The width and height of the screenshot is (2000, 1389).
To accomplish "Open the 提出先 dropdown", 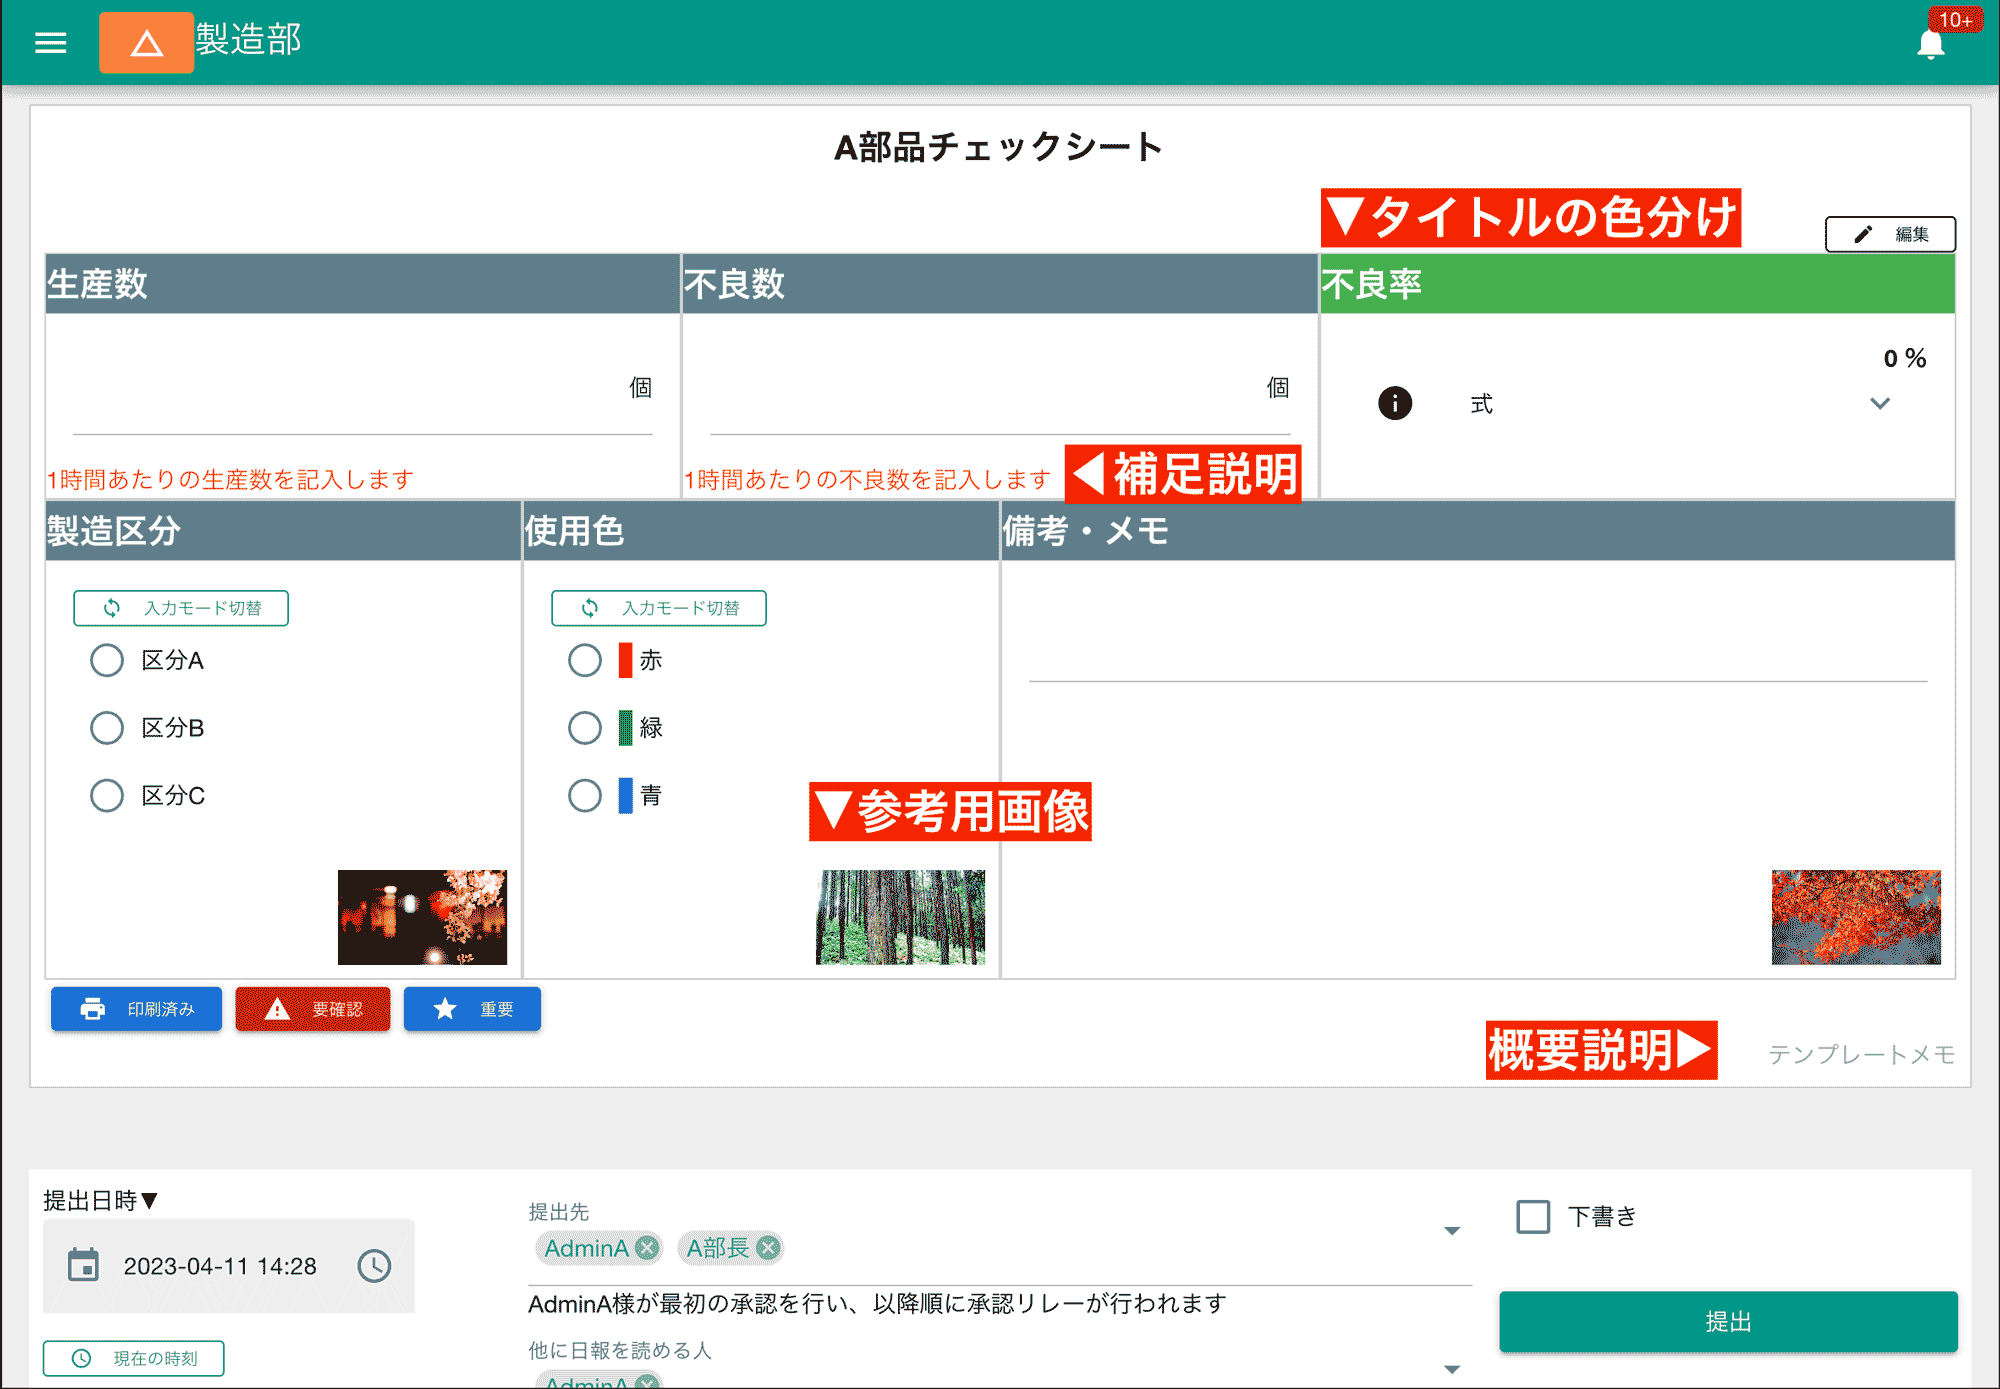I will tap(1451, 1230).
